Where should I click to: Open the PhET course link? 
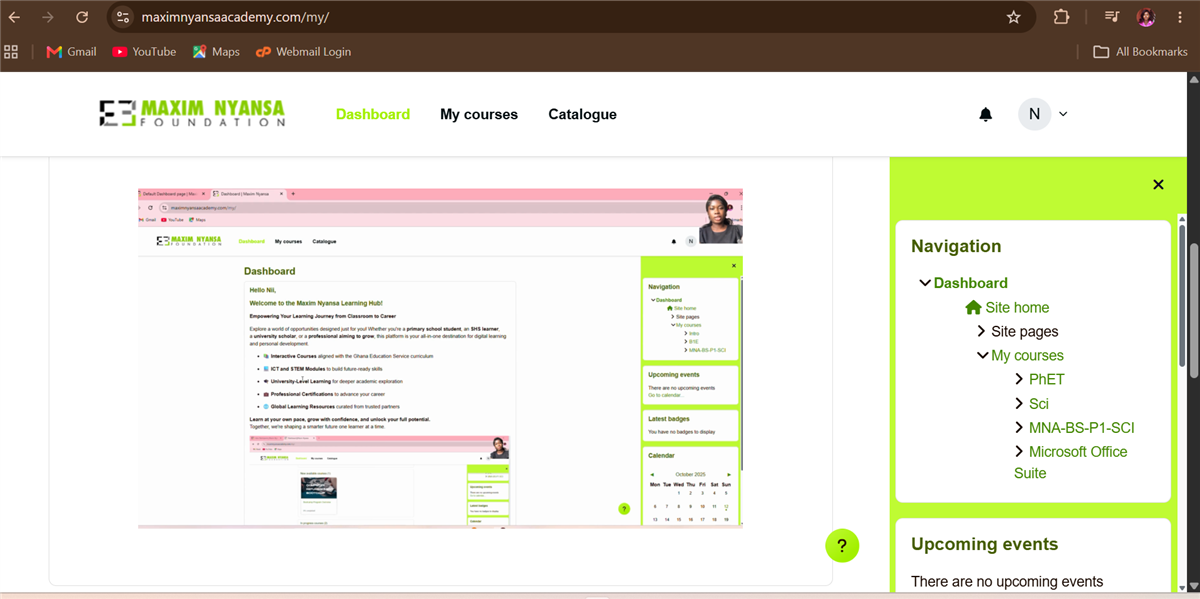click(x=1047, y=379)
